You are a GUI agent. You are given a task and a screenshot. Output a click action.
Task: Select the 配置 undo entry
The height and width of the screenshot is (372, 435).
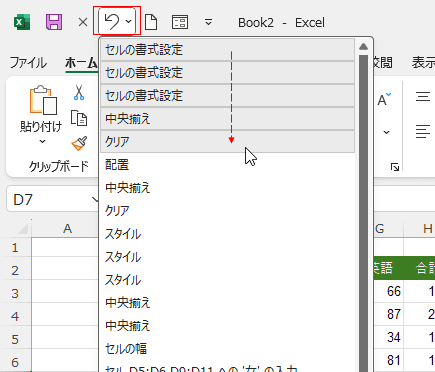(227, 165)
